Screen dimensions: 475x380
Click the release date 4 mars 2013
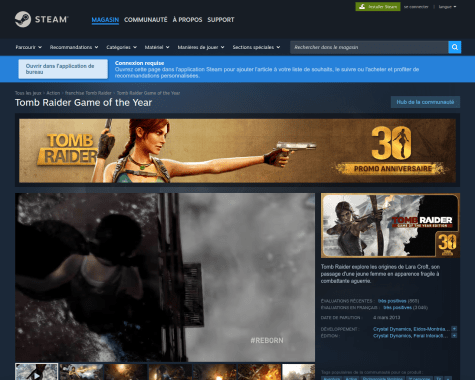pyautogui.click(x=387, y=317)
